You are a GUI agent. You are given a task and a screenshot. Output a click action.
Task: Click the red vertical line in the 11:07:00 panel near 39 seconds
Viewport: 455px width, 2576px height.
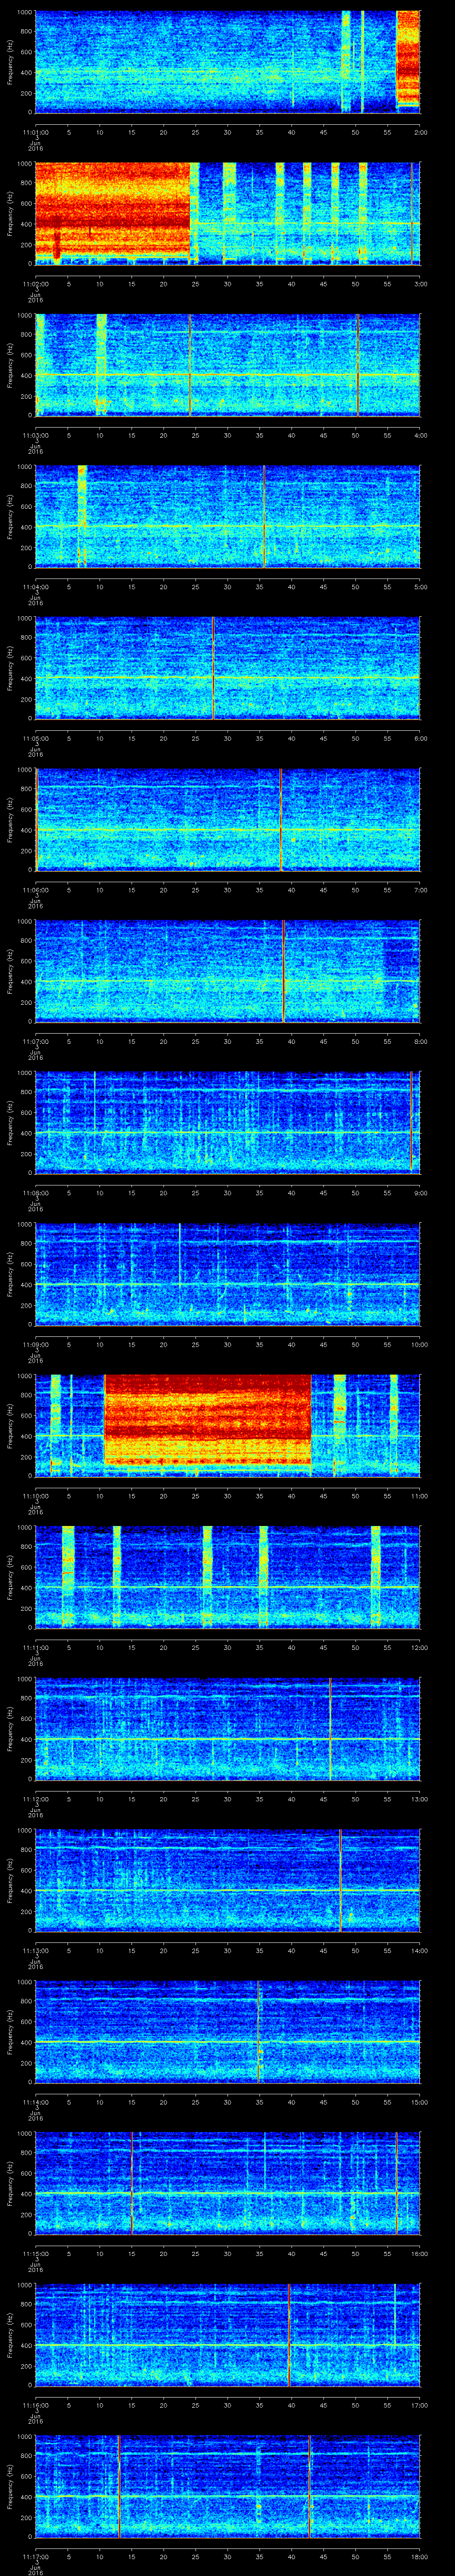coord(284,971)
